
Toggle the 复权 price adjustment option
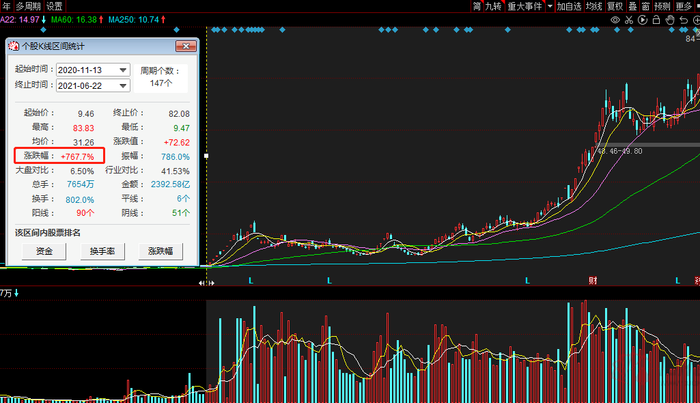click(615, 6)
